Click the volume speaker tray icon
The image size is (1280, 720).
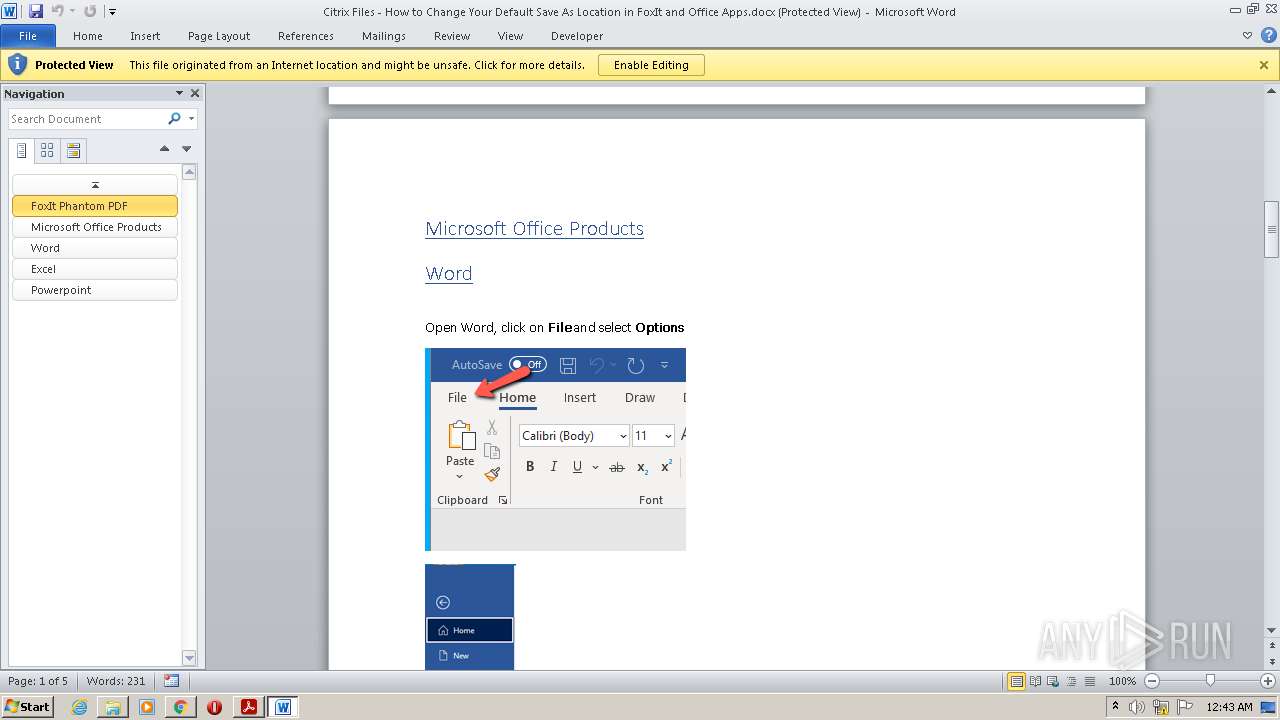1137,707
